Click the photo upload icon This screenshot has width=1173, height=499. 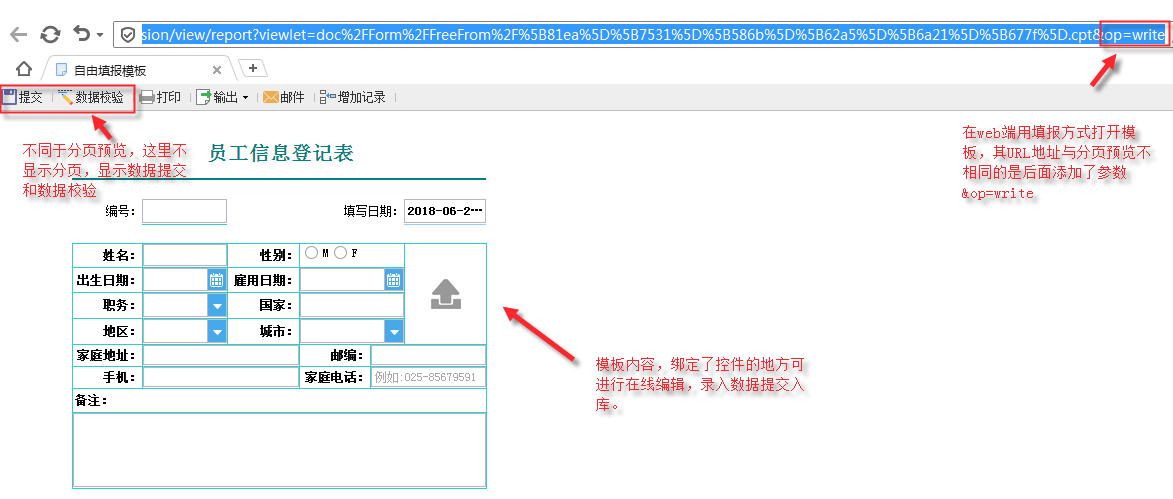click(446, 295)
